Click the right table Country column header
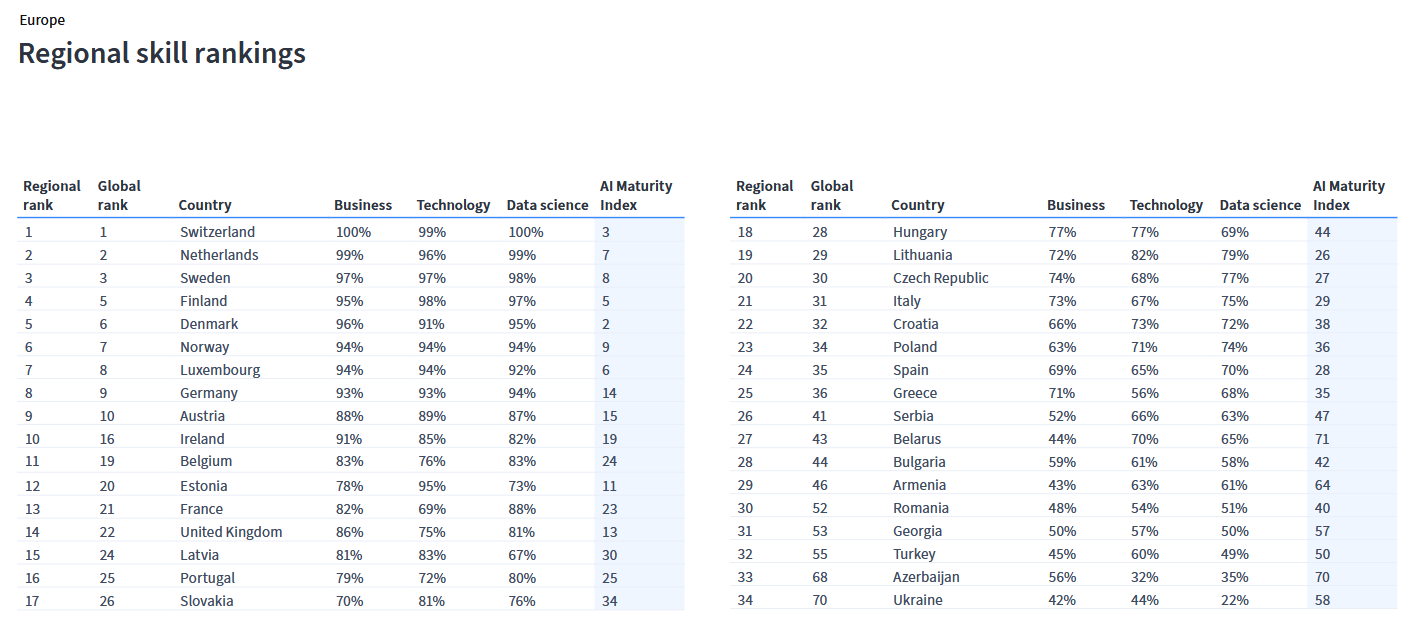This screenshot has height=633, width=1423. point(918,205)
